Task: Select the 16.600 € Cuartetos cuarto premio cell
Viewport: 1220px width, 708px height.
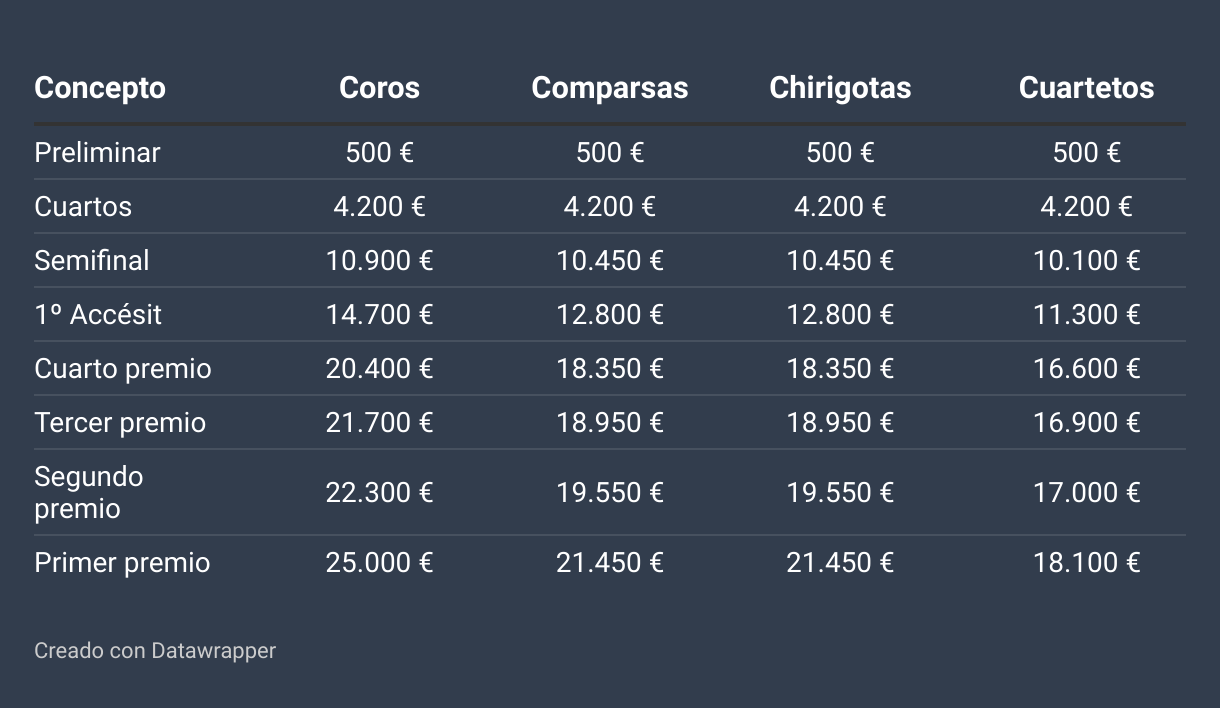Action: 1086,369
